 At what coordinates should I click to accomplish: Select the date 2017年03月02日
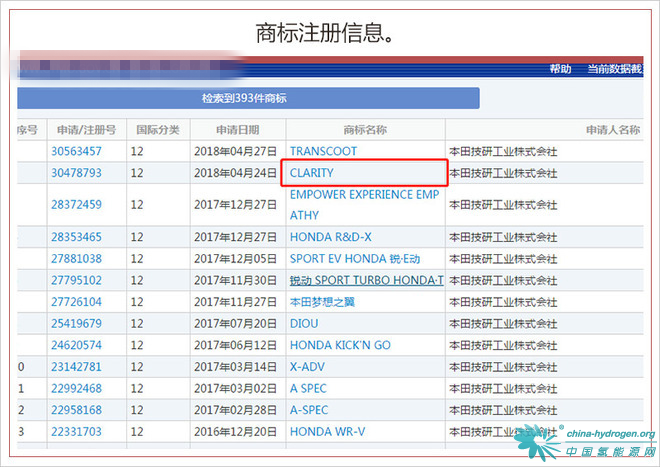pos(235,388)
